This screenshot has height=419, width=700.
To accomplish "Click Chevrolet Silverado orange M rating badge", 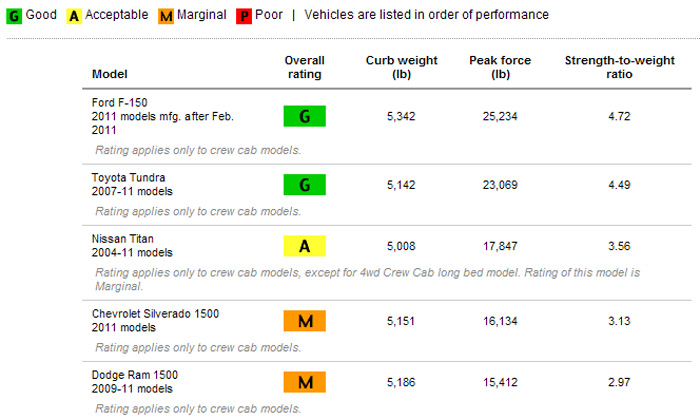I will tap(304, 321).
